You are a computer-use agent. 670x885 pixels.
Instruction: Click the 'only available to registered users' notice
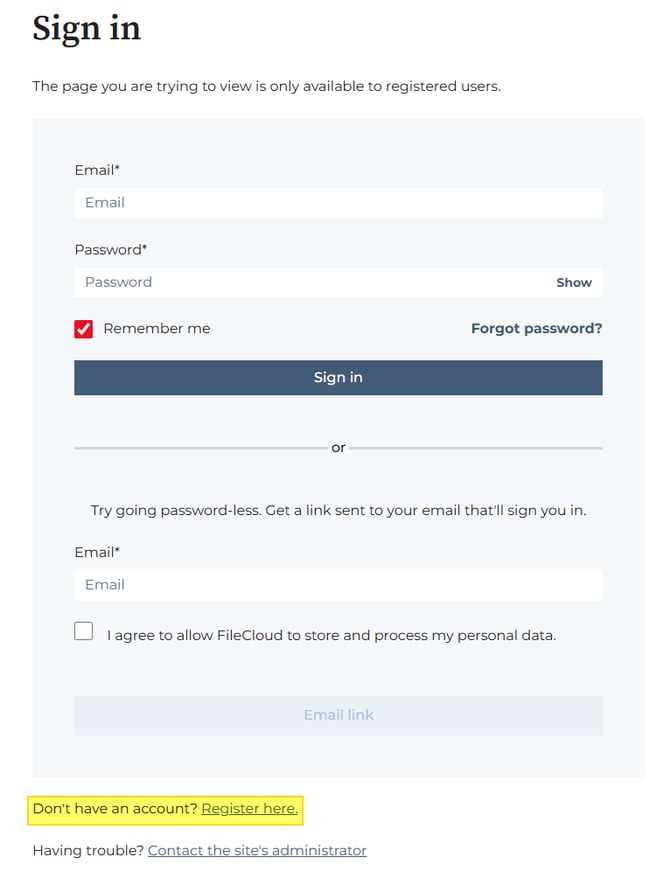pyautogui.click(x=266, y=86)
